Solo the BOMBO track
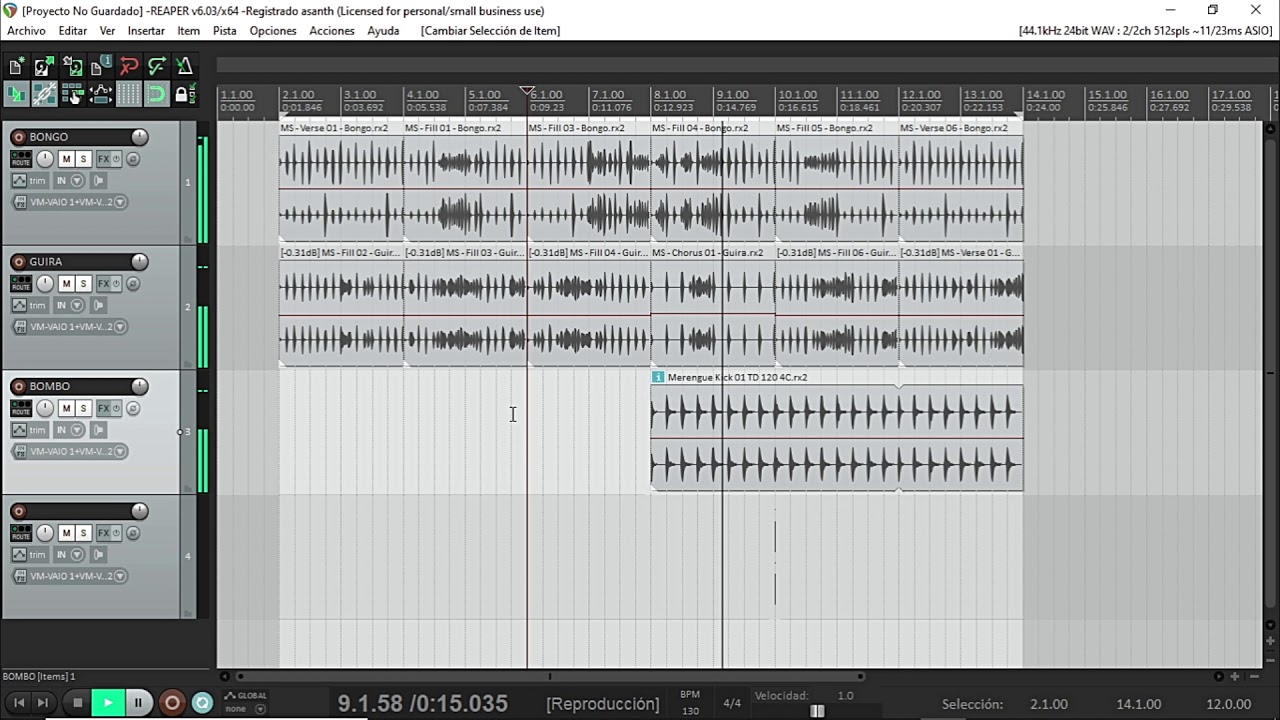Screen dimensions: 1280x720 83,408
